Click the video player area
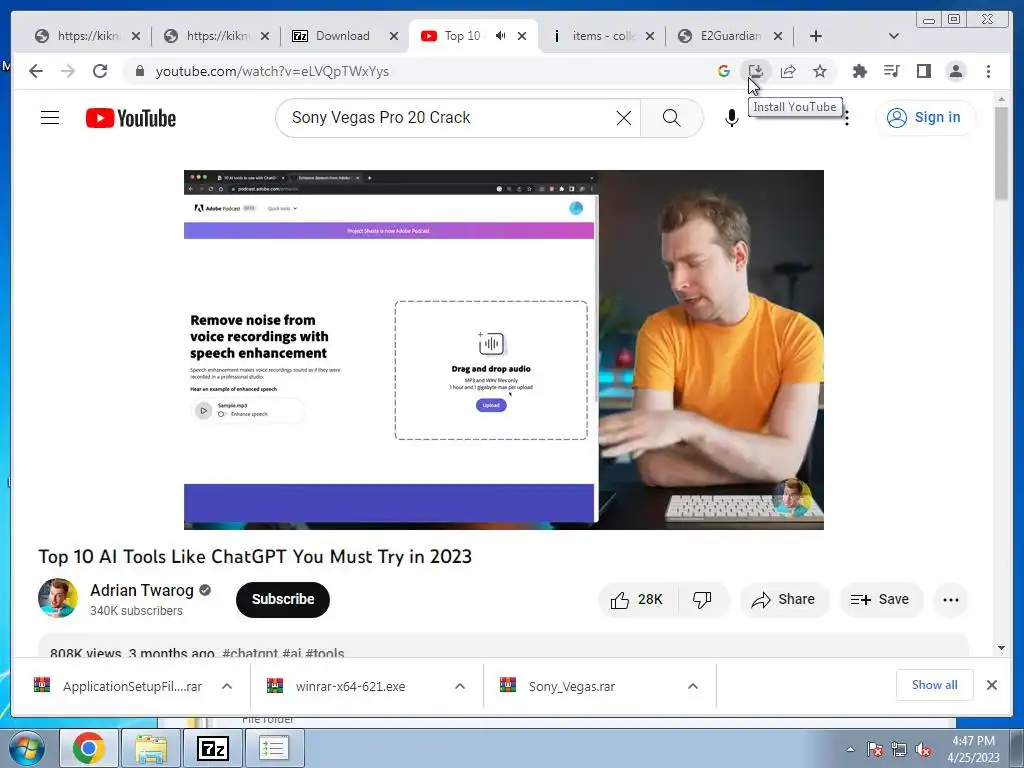Screen dimensions: 1024x768 [x=504, y=349]
